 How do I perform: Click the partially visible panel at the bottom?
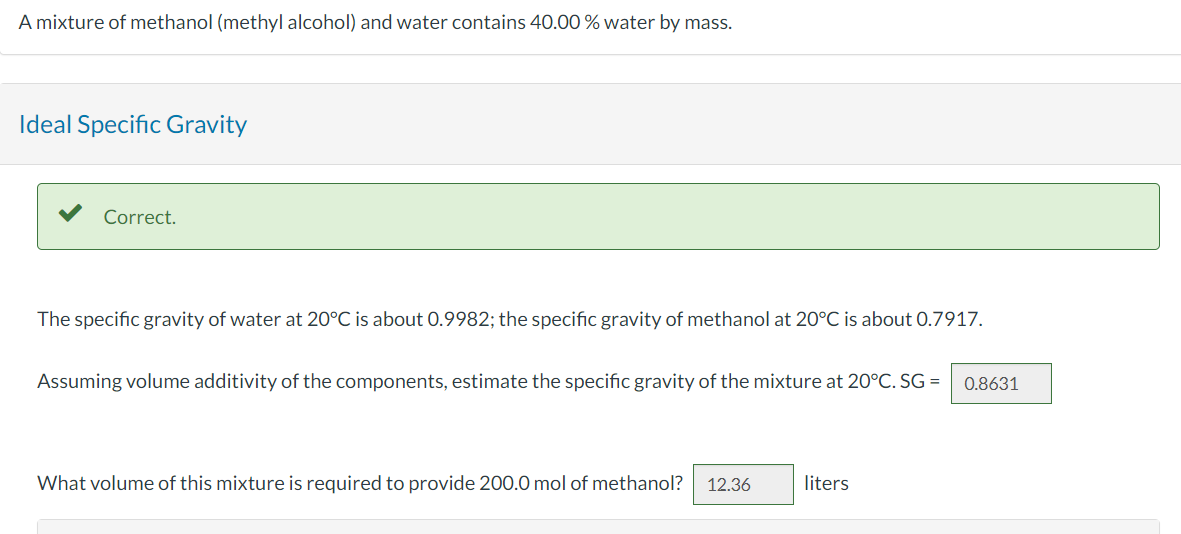(x=598, y=526)
